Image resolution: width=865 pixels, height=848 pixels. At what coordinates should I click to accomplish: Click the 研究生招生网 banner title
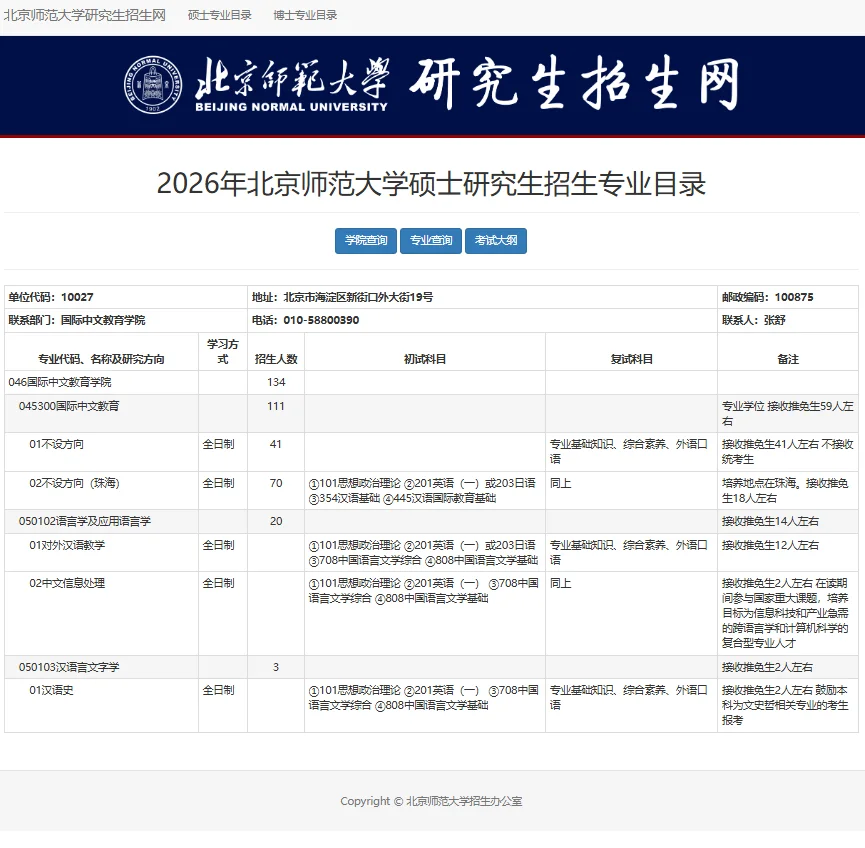point(574,84)
